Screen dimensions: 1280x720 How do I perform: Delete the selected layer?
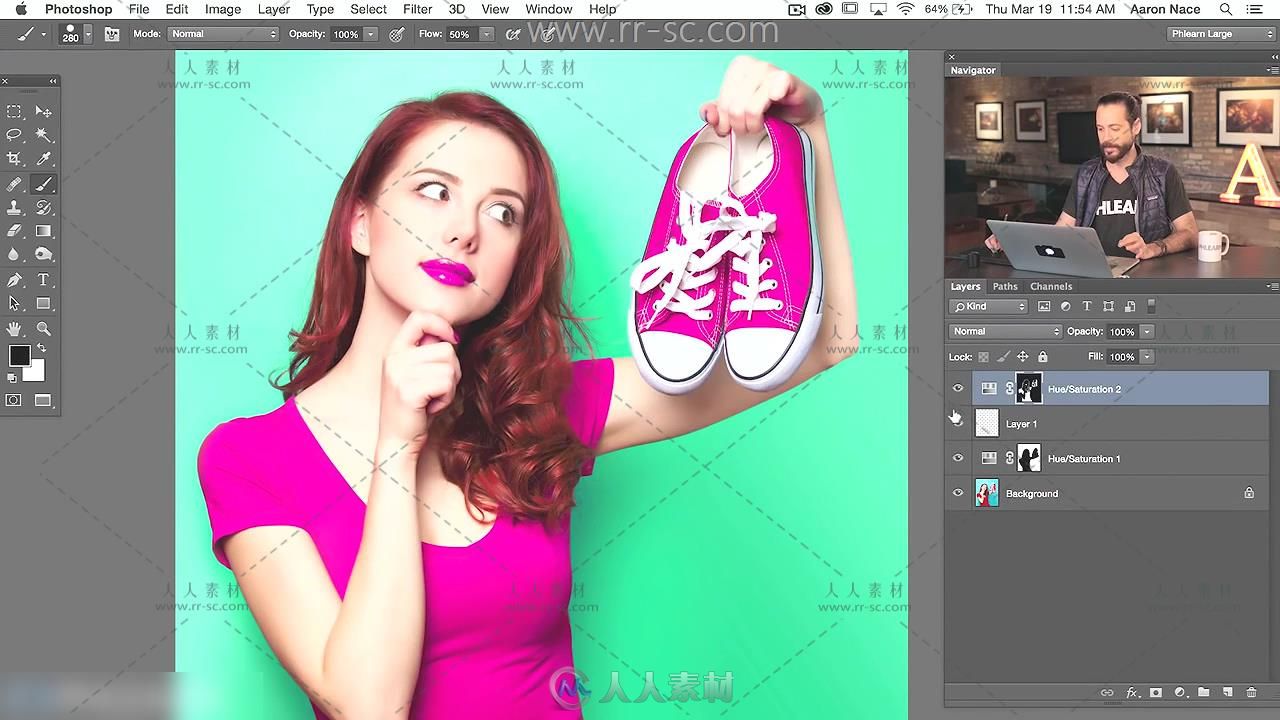point(1252,692)
